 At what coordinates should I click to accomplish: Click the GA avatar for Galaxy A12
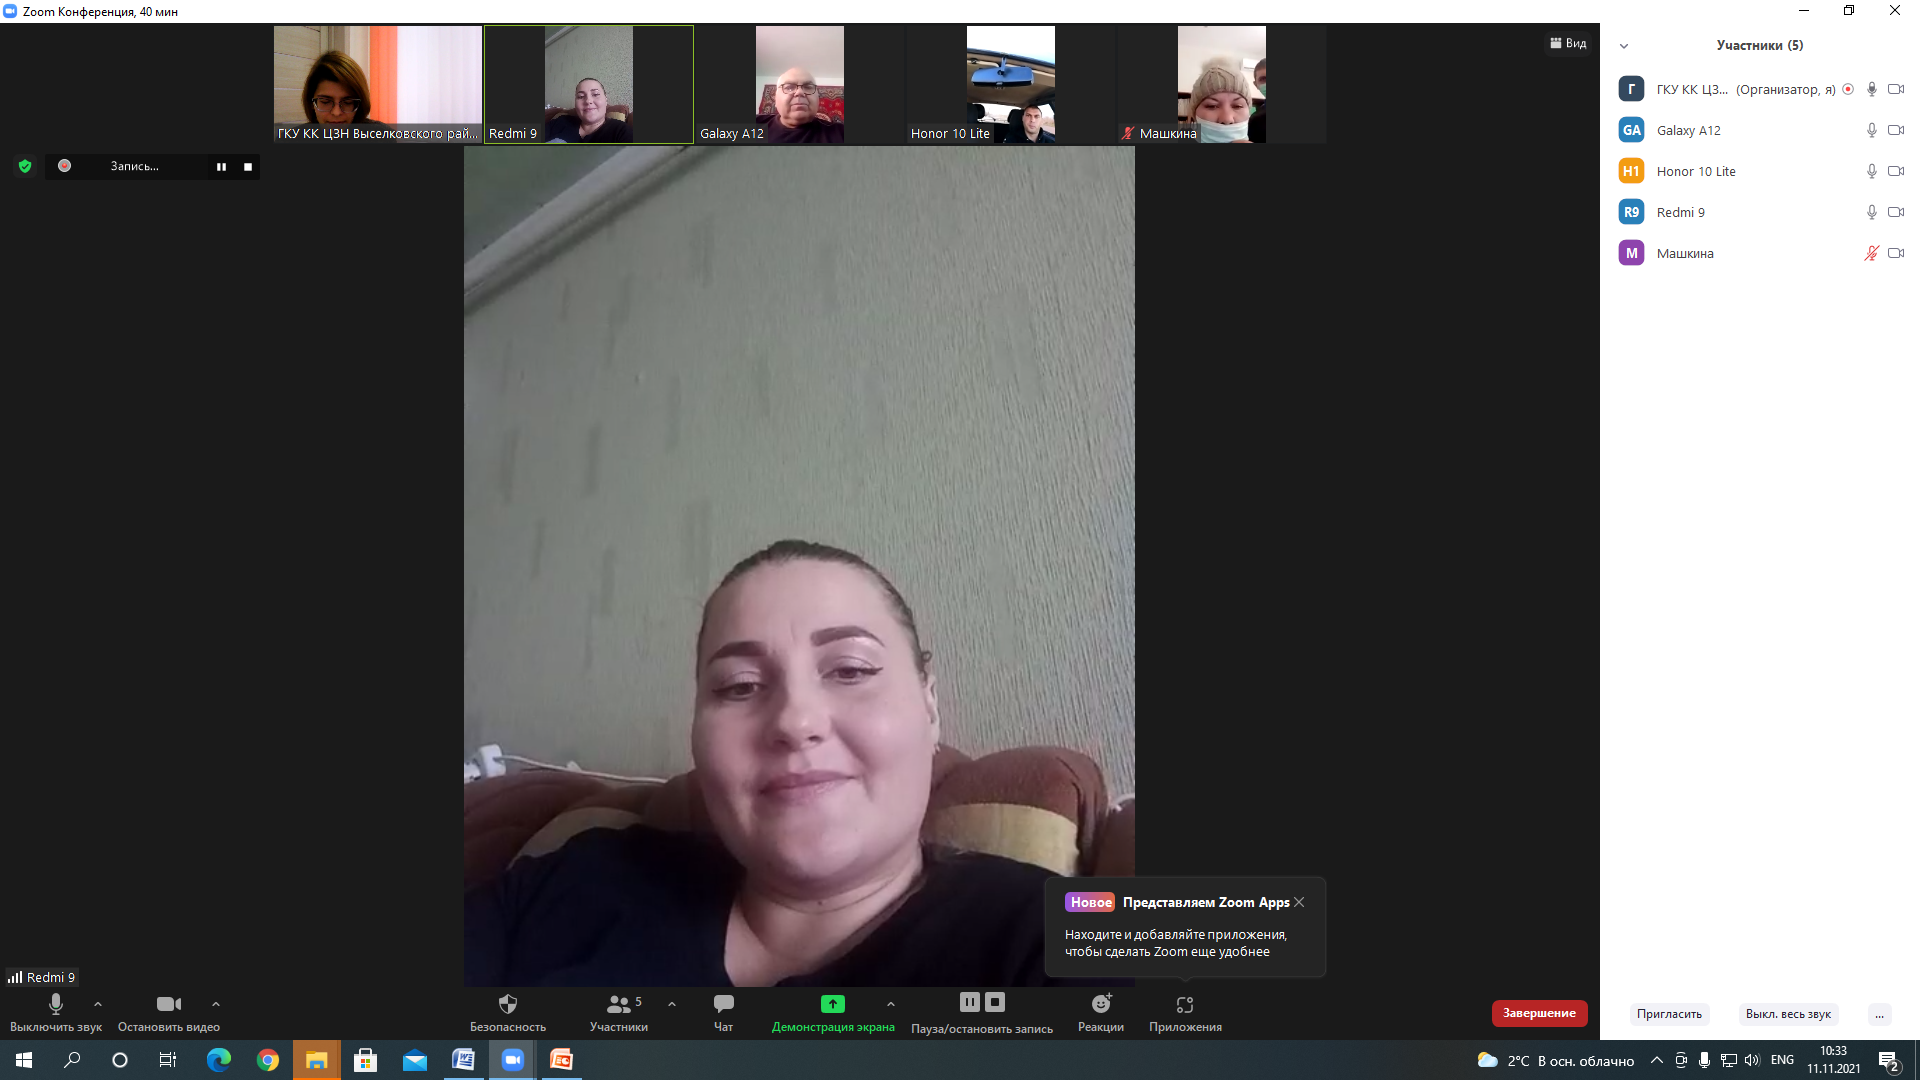coord(1631,130)
